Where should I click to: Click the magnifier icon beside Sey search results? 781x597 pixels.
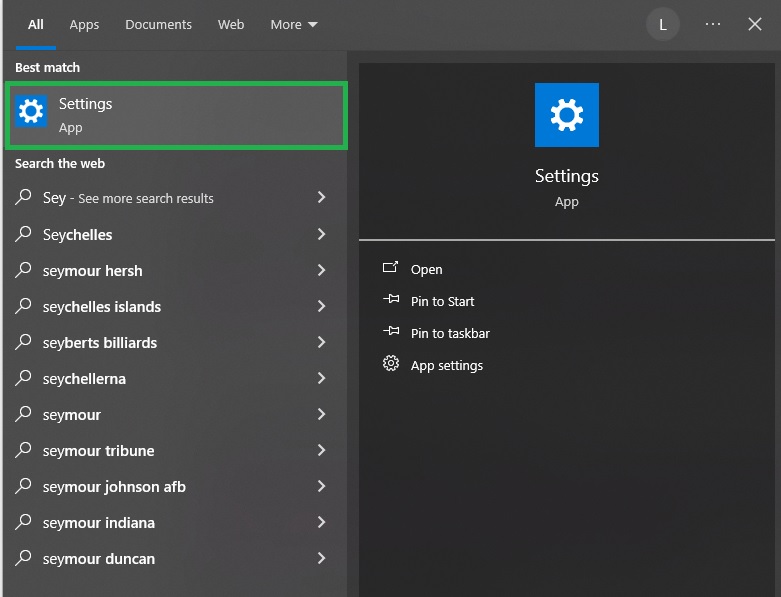pos(23,197)
